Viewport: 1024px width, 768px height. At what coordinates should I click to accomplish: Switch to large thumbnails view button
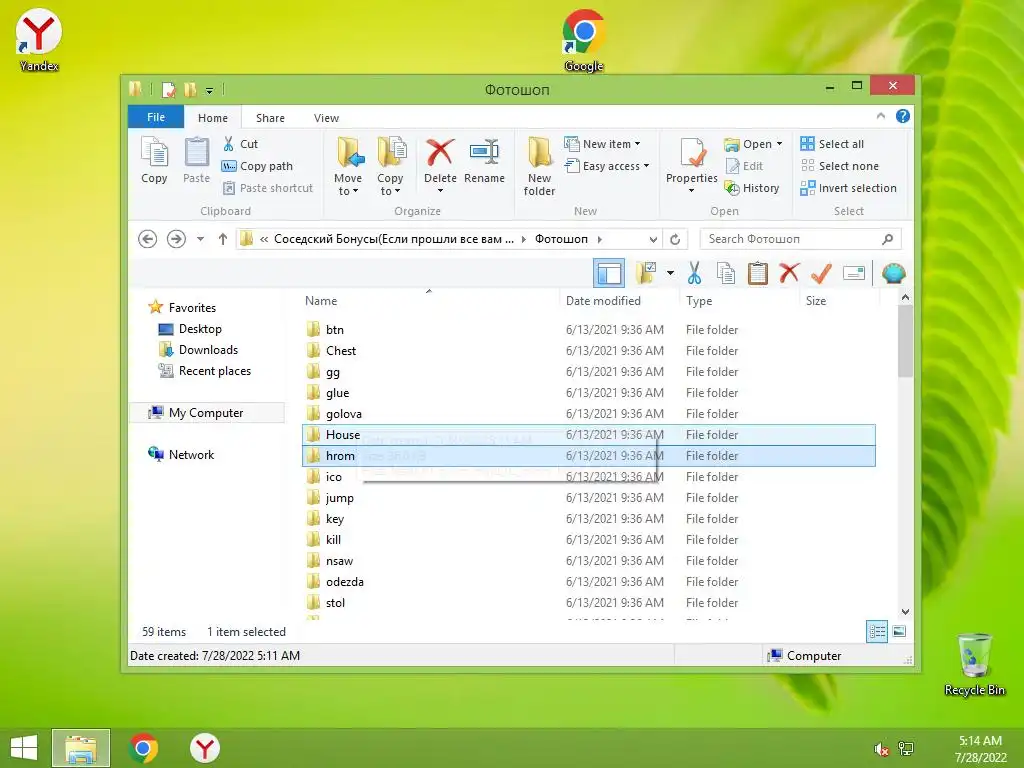tap(899, 632)
